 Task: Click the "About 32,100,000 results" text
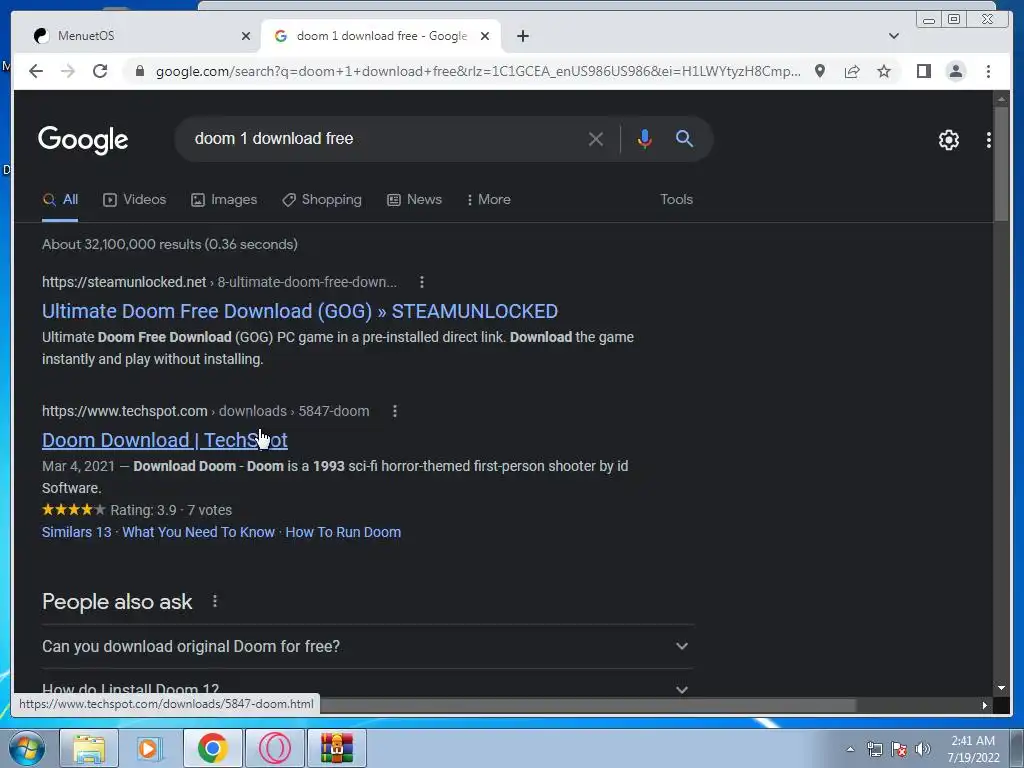point(170,244)
